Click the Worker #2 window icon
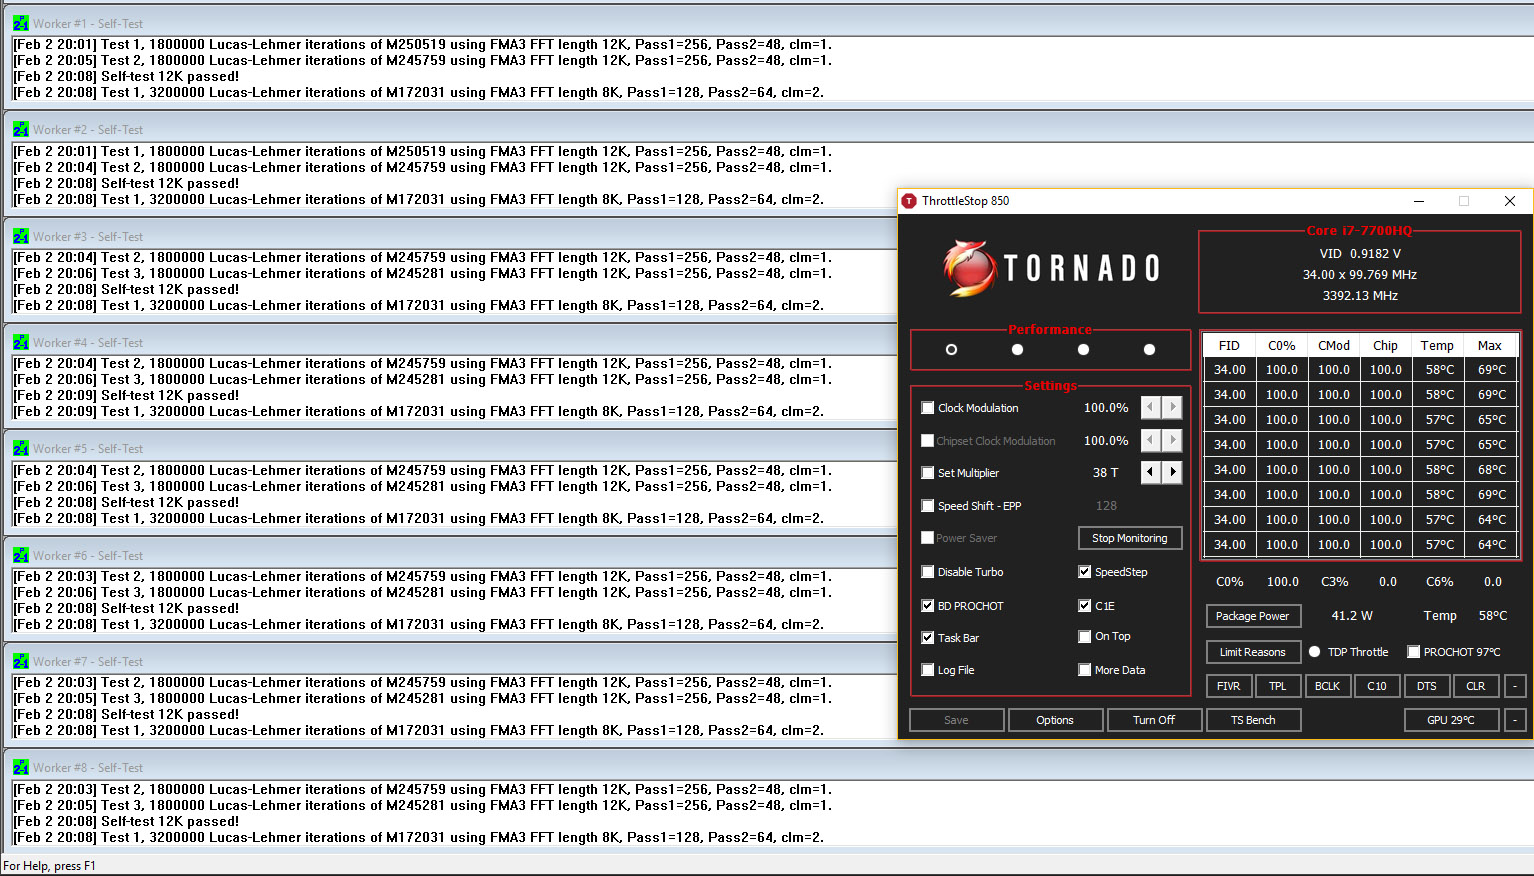The width and height of the screenshot is (1534, 876). click(x=21, y=129)
